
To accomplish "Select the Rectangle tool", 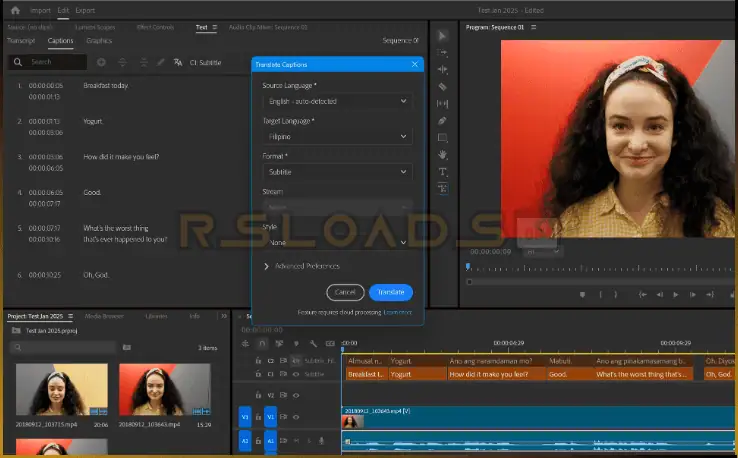I will point(442,137).
